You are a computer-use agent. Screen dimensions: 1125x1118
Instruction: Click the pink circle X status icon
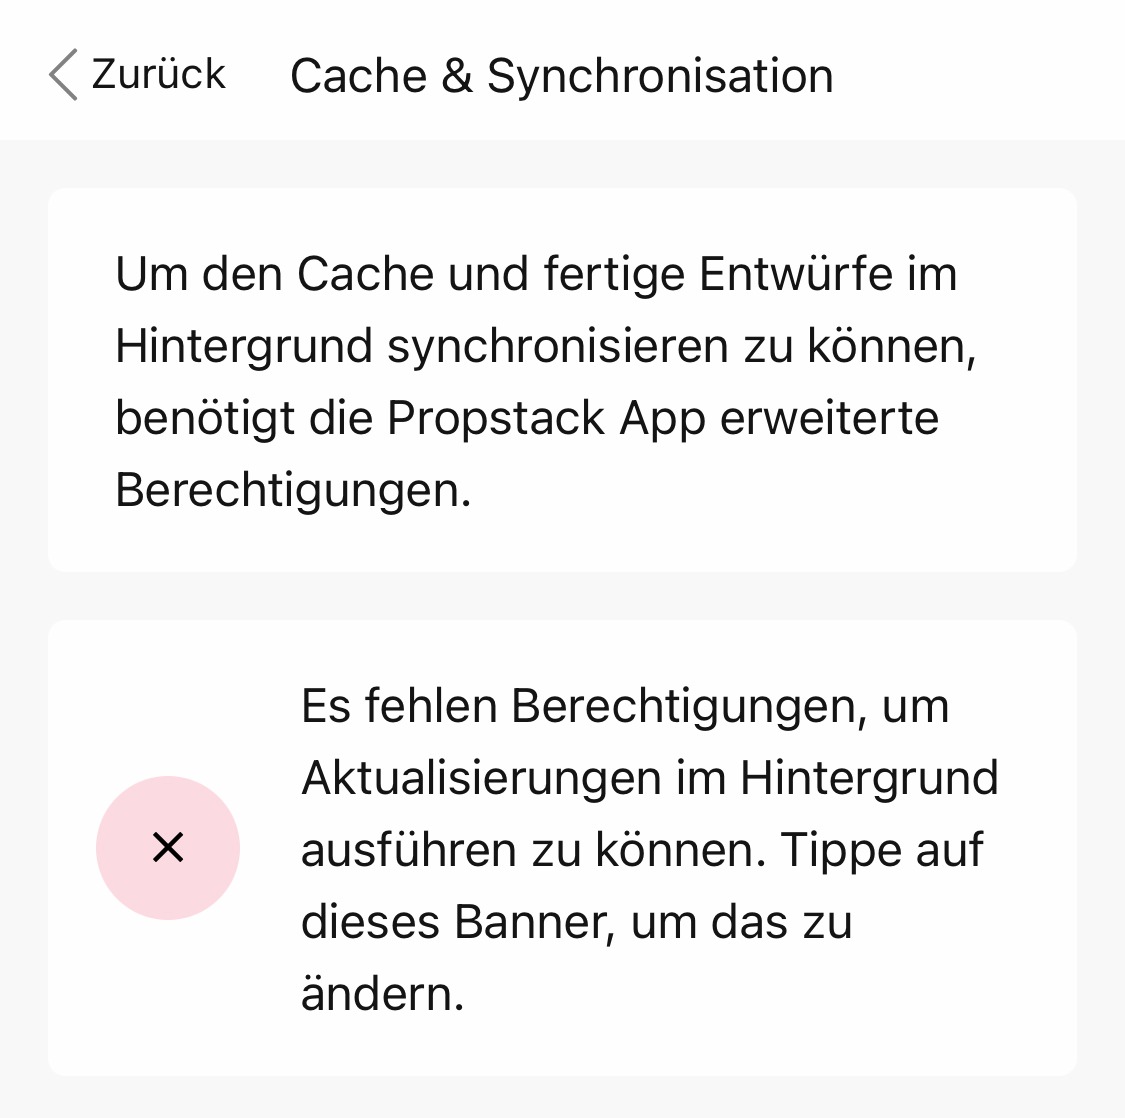click(168, 847)
